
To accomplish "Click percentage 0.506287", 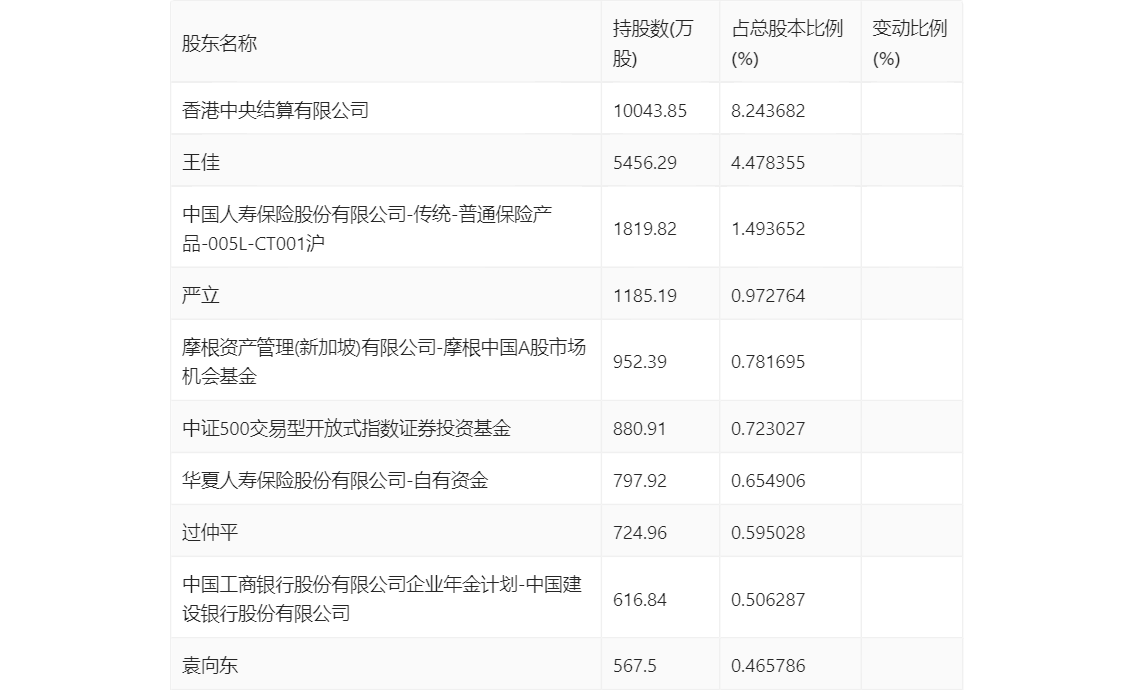I will 767,600.
